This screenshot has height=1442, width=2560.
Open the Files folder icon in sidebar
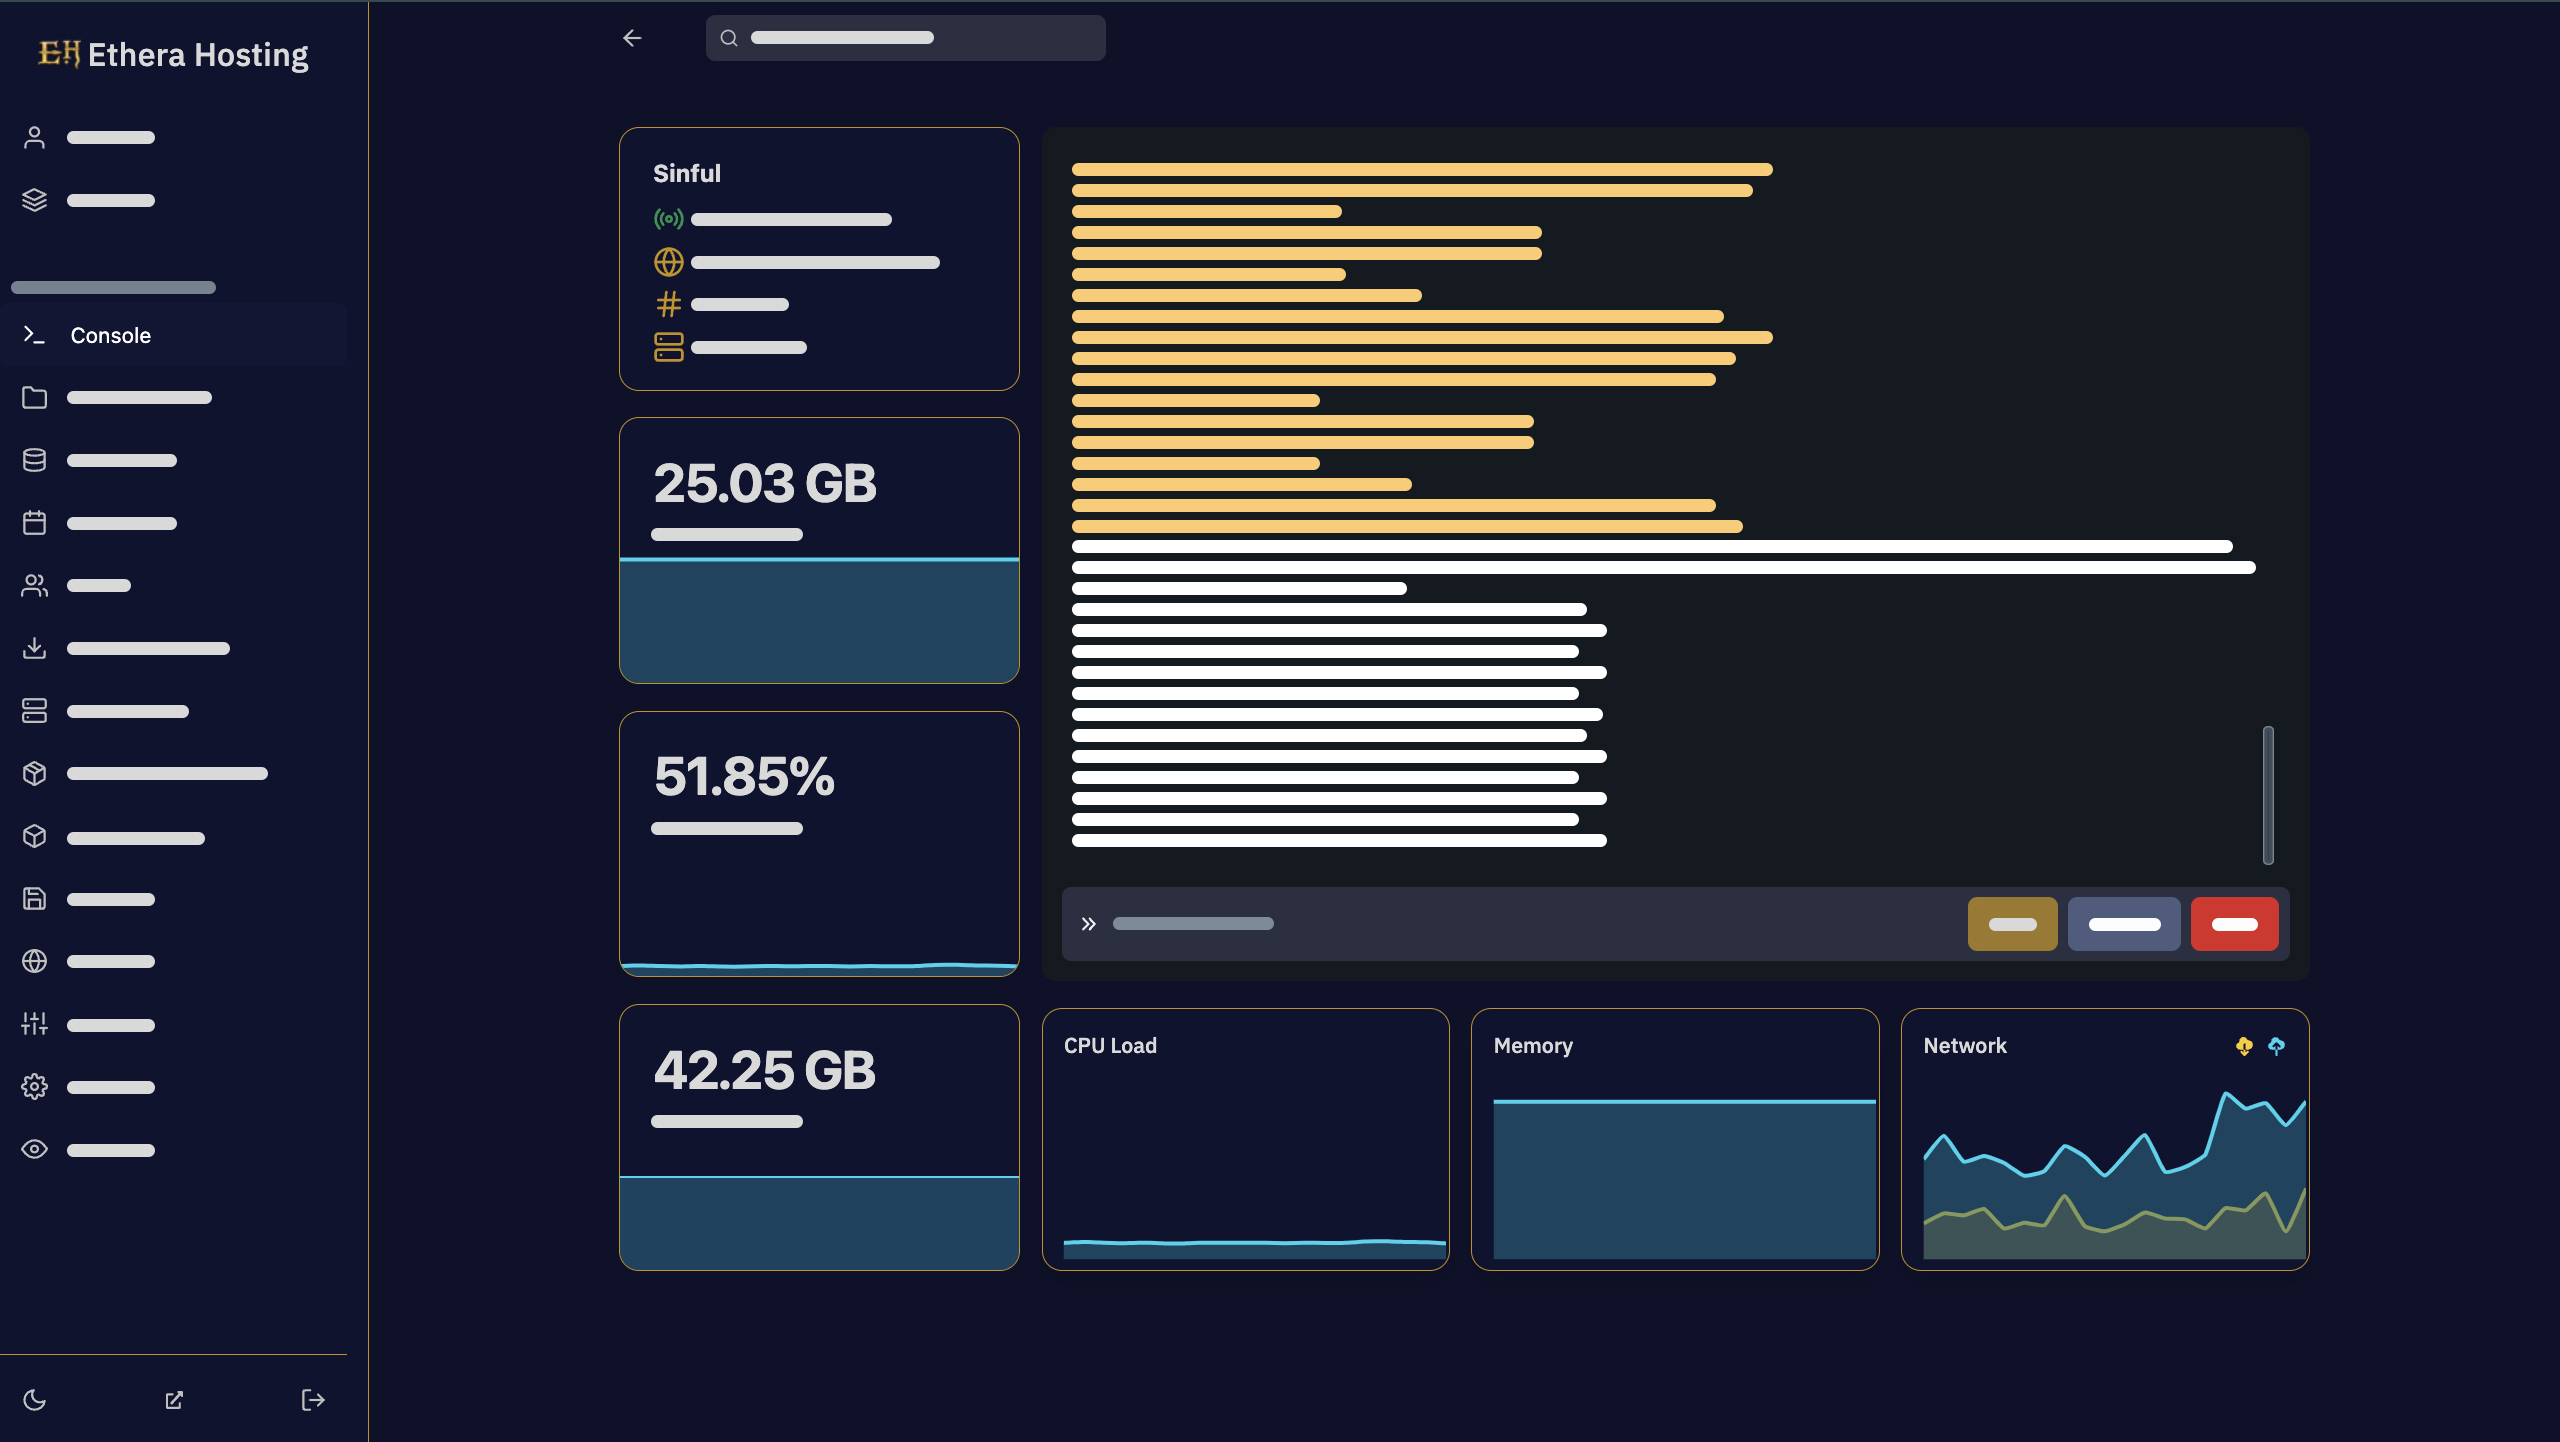35,397
